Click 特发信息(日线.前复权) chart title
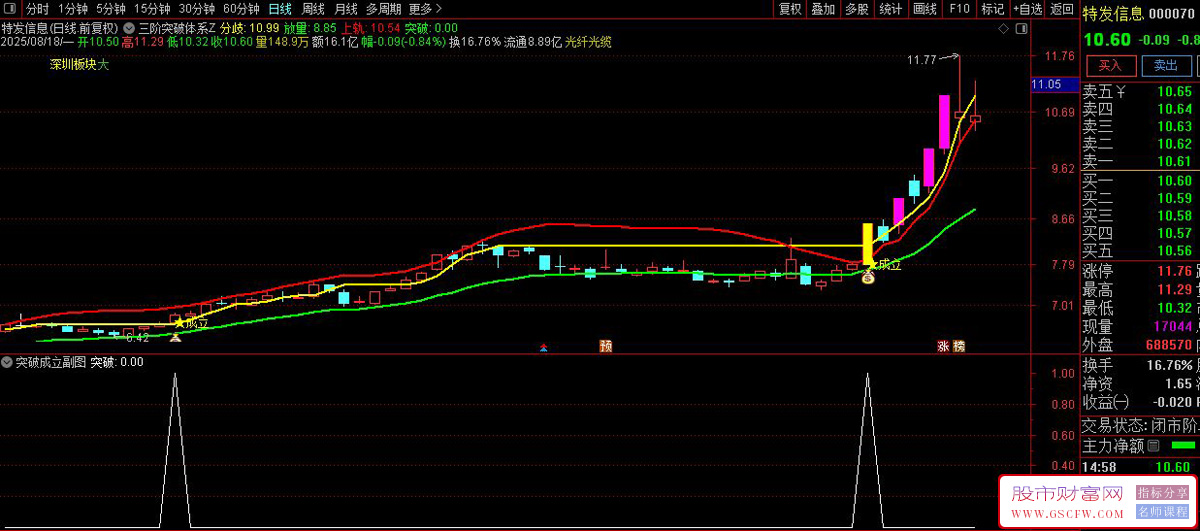The image size is (1200, 531). (60, 28)
